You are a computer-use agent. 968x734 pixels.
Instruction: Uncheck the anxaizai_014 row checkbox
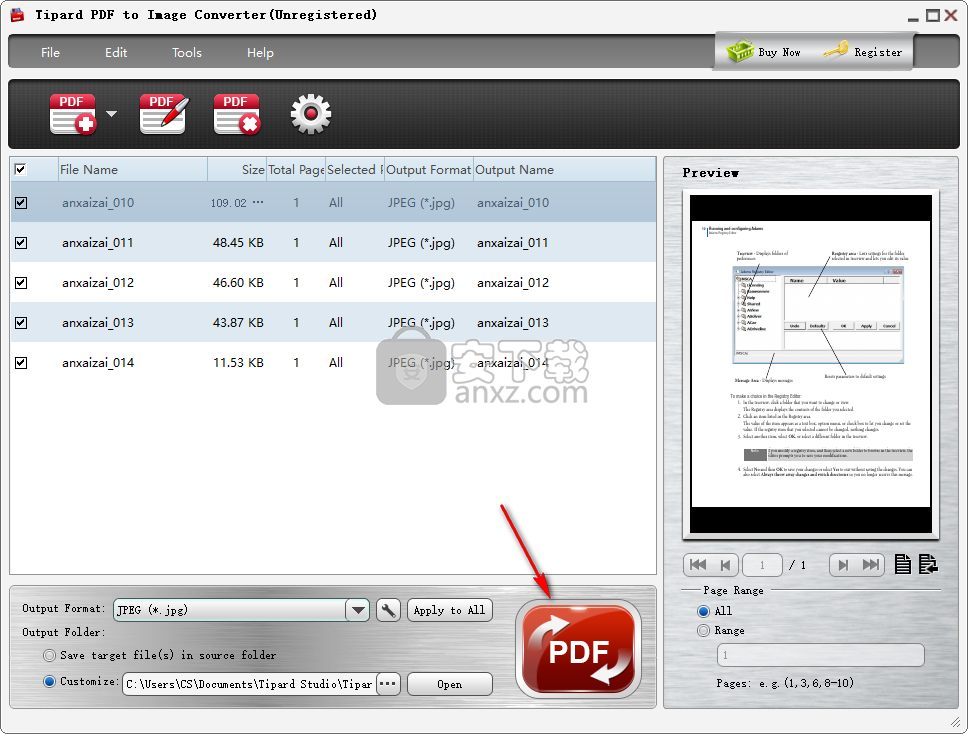tap(21, 363)
